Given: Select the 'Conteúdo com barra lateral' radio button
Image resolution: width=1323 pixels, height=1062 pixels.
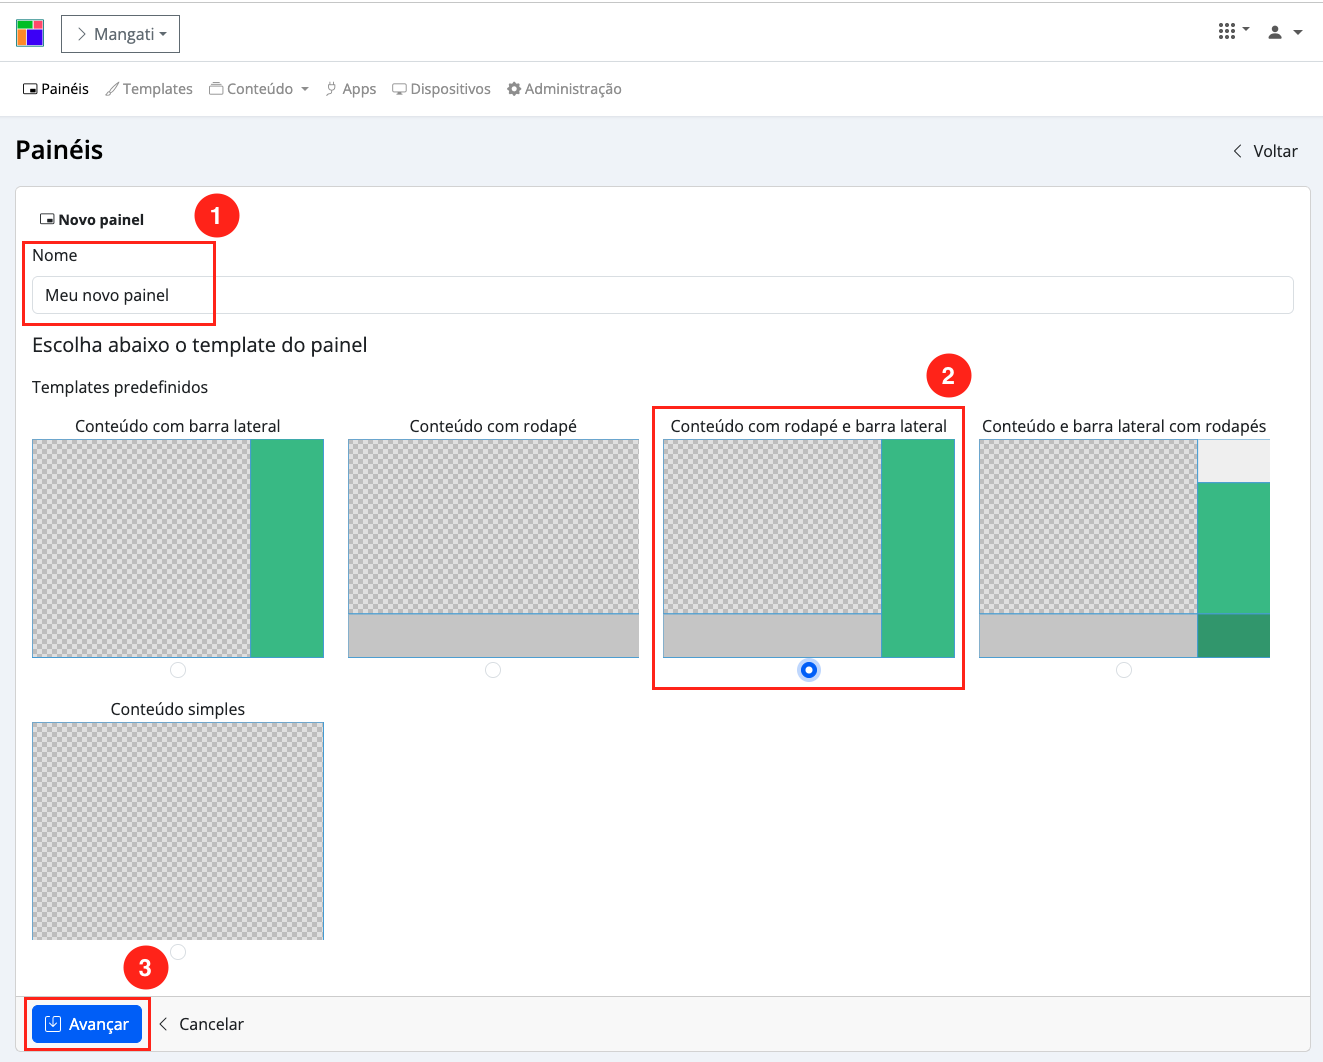Looking at the screenshot, I should tap(178, 670).
